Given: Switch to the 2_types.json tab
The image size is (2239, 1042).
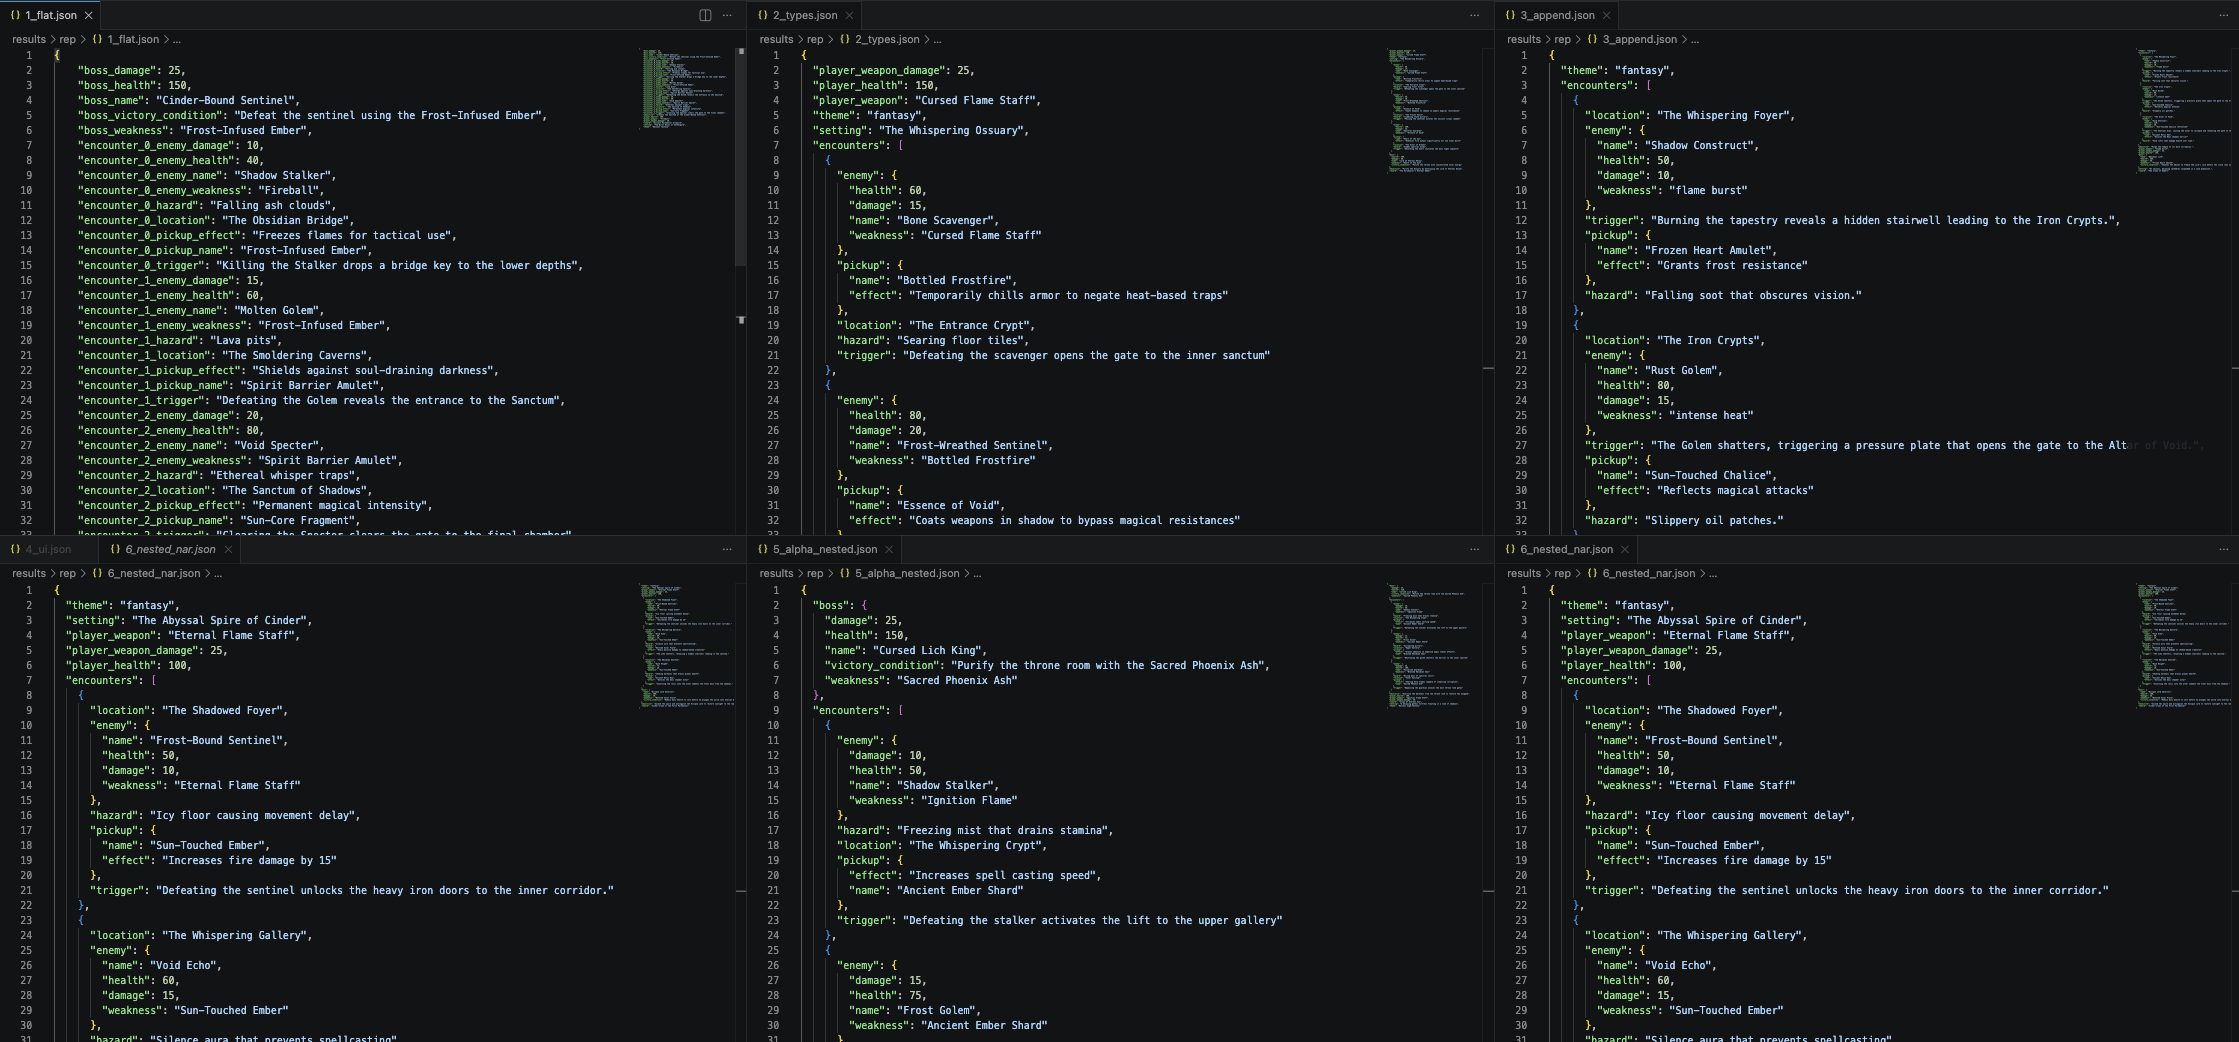Looking at the screenshot, I should click(805, 15).
